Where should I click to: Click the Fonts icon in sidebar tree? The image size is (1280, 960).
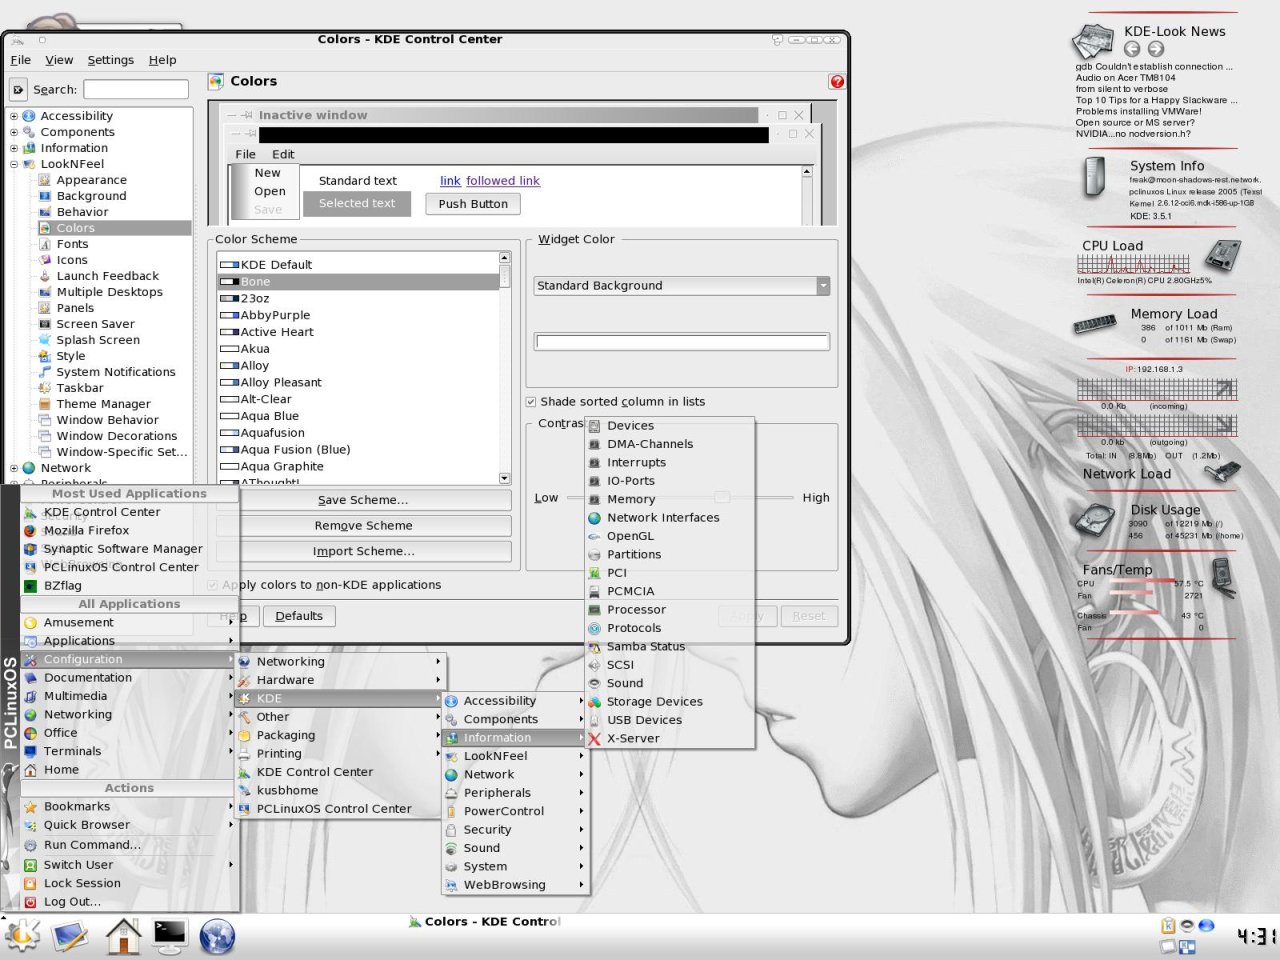[x=44, y=244]
